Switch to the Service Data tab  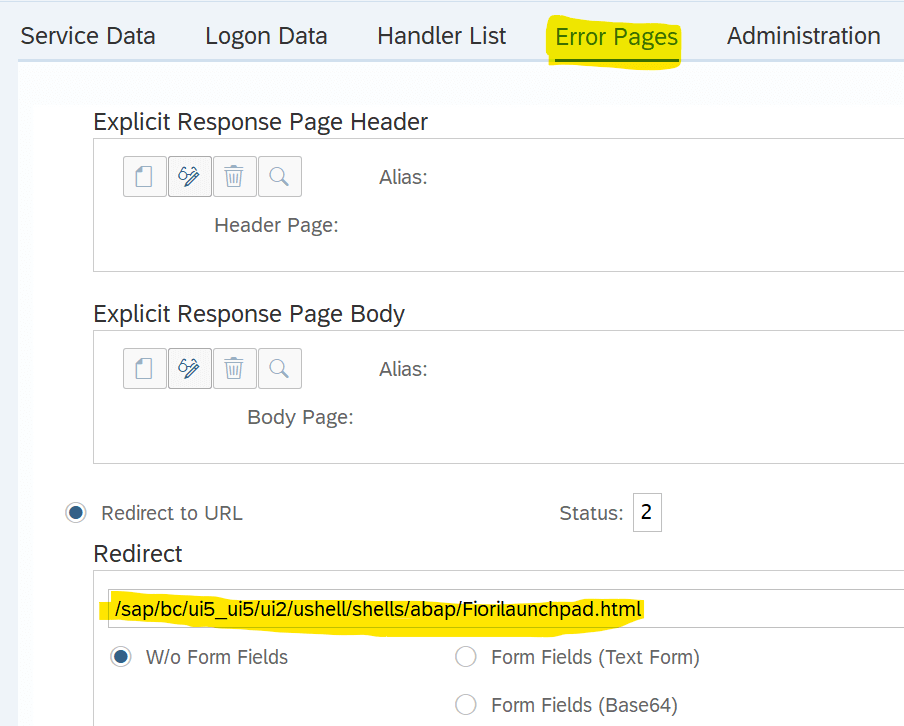coord(88,36)
